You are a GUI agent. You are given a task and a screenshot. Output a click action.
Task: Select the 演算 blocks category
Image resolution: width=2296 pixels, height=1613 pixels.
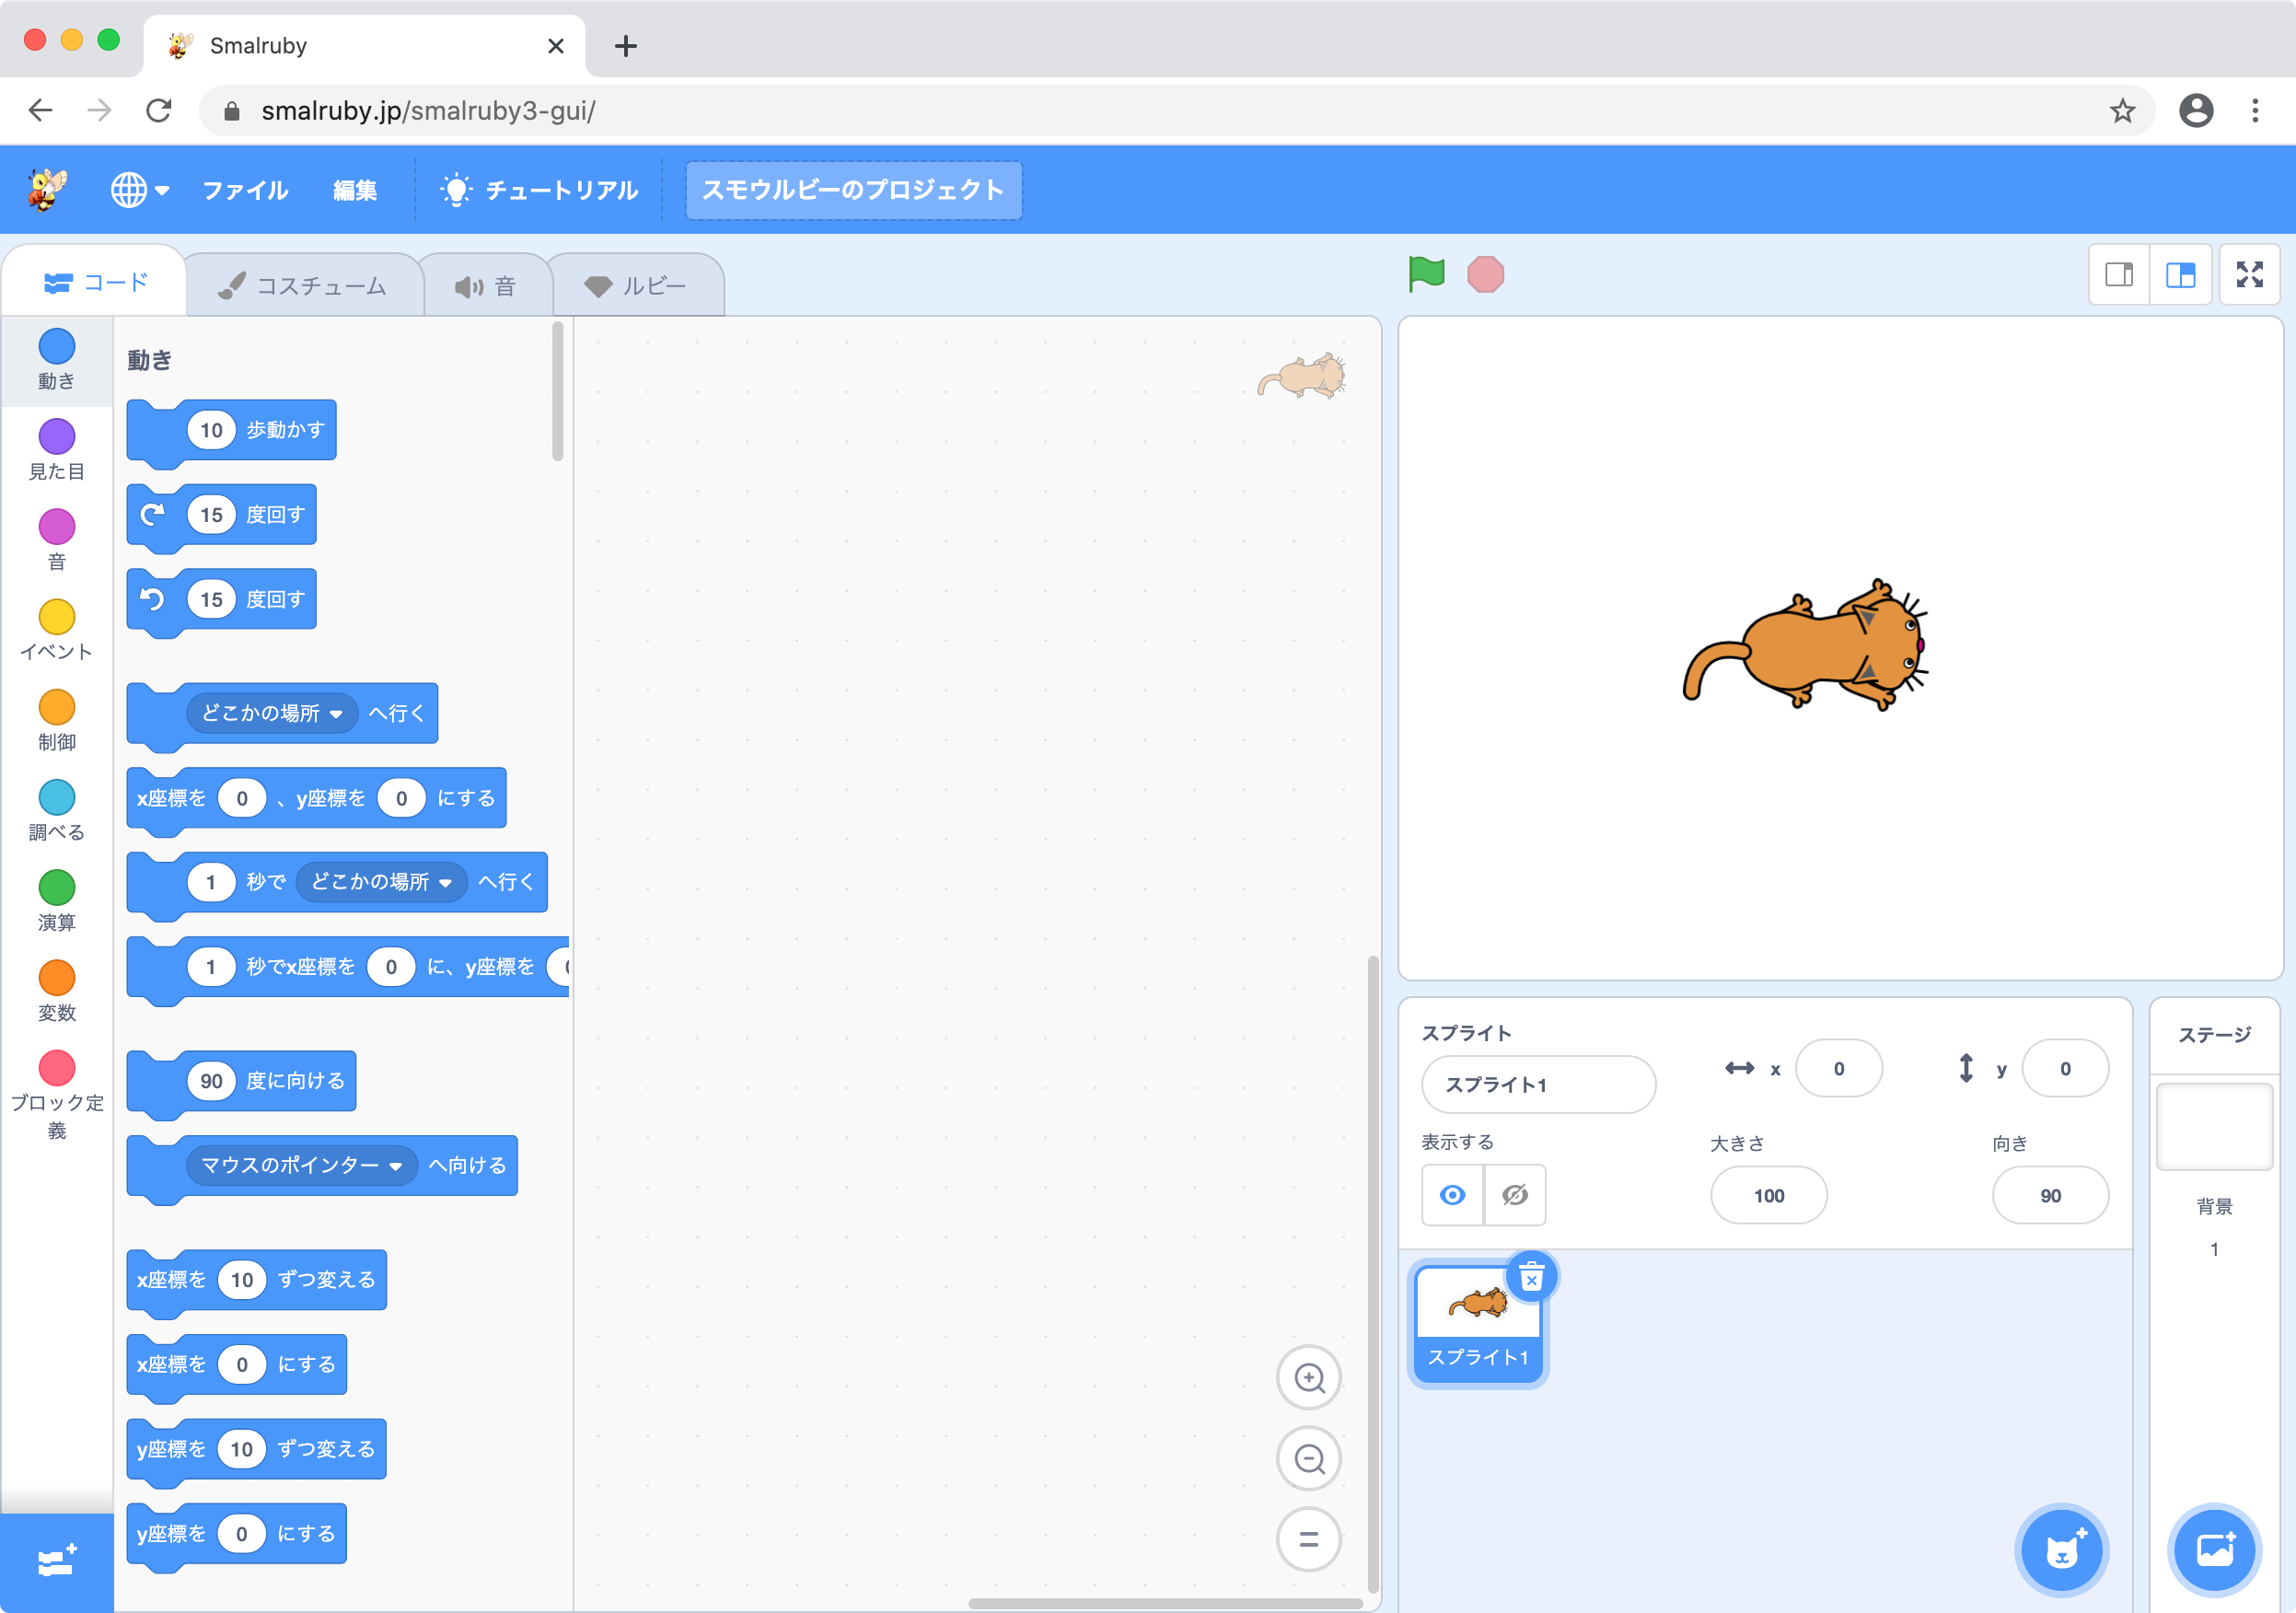click(57, 901)
